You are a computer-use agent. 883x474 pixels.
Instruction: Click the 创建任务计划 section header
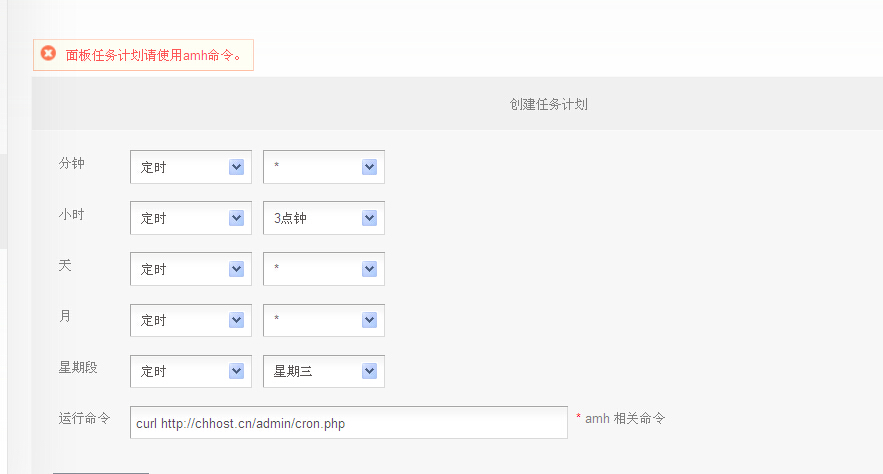pos(548,104)
